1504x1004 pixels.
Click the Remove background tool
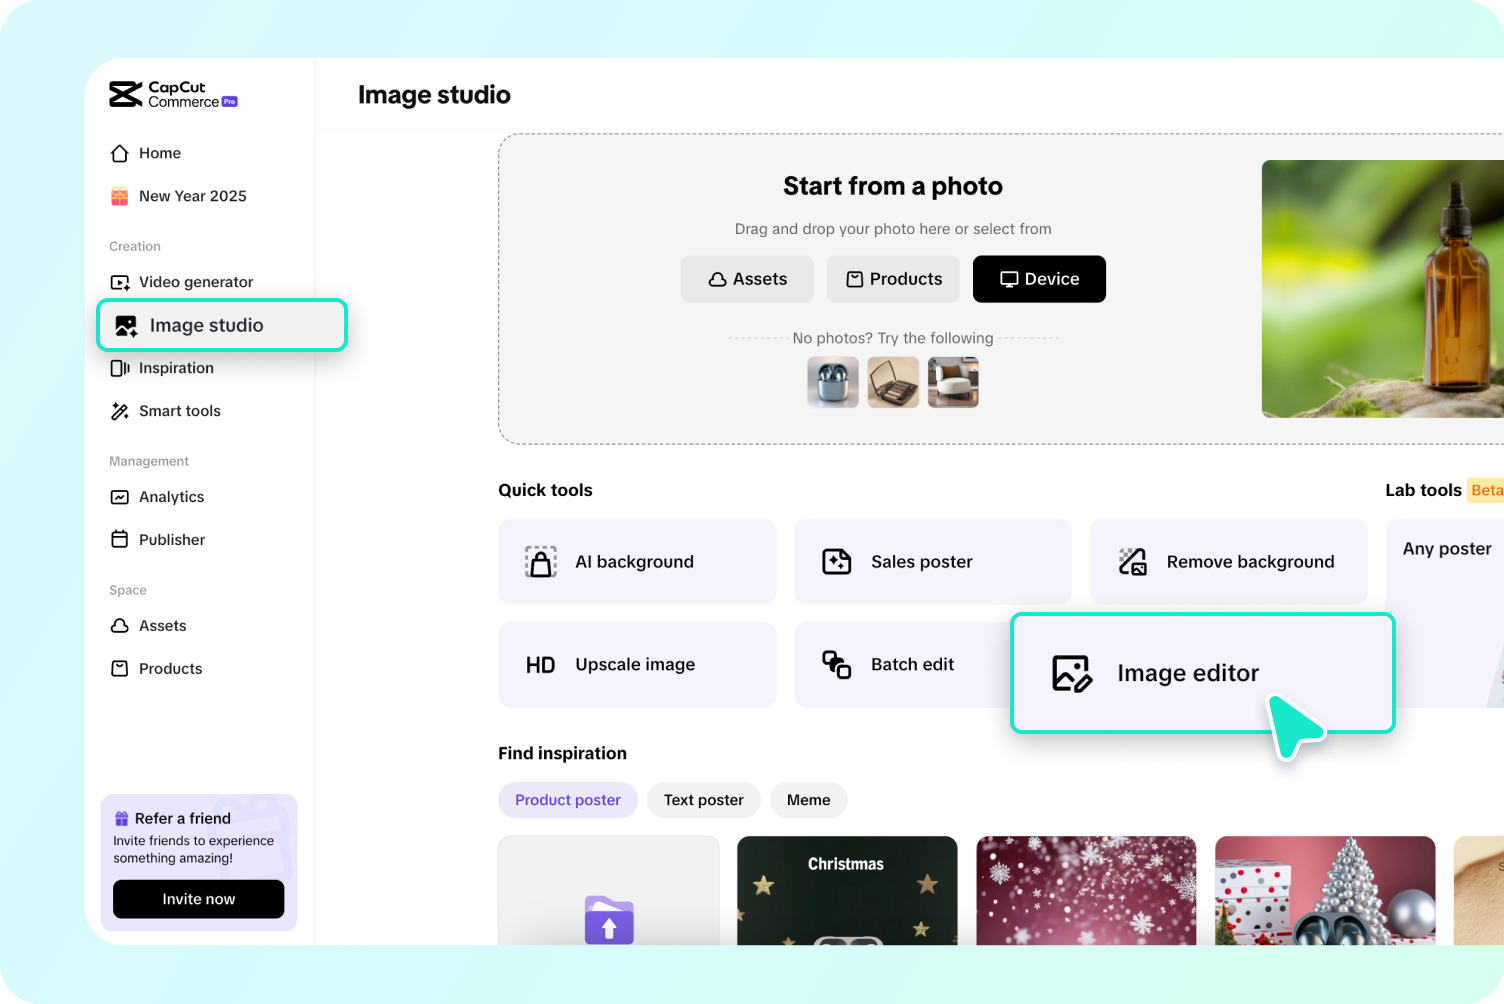(1228, 562)
